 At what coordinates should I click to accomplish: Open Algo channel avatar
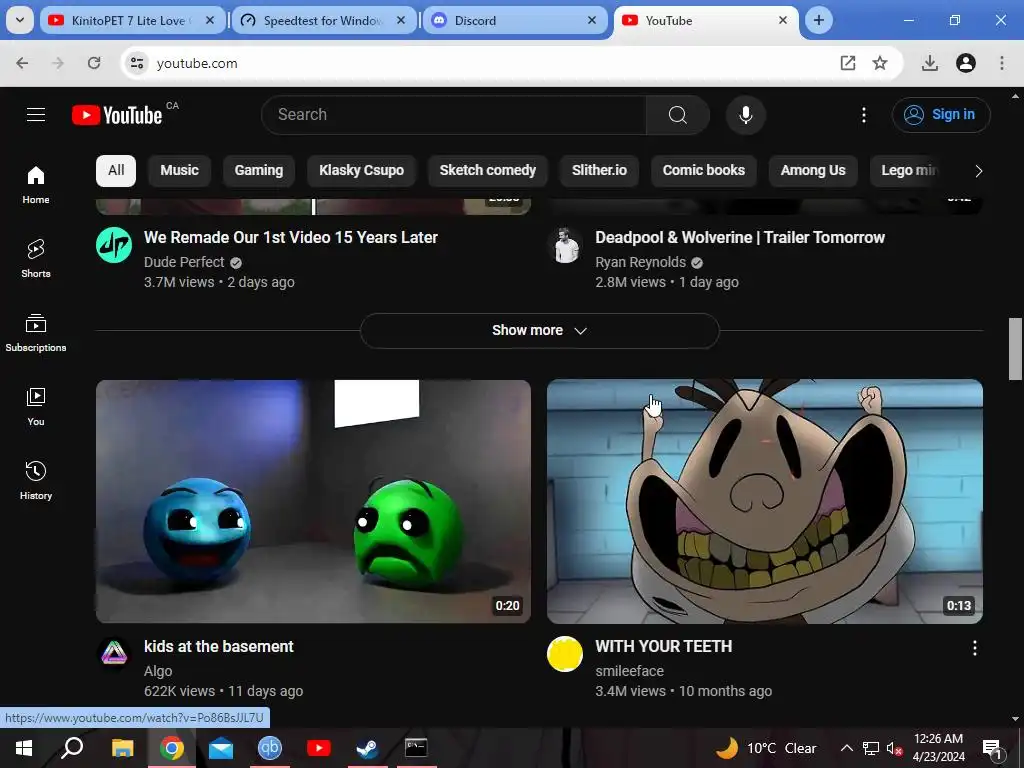pos(114,654)
